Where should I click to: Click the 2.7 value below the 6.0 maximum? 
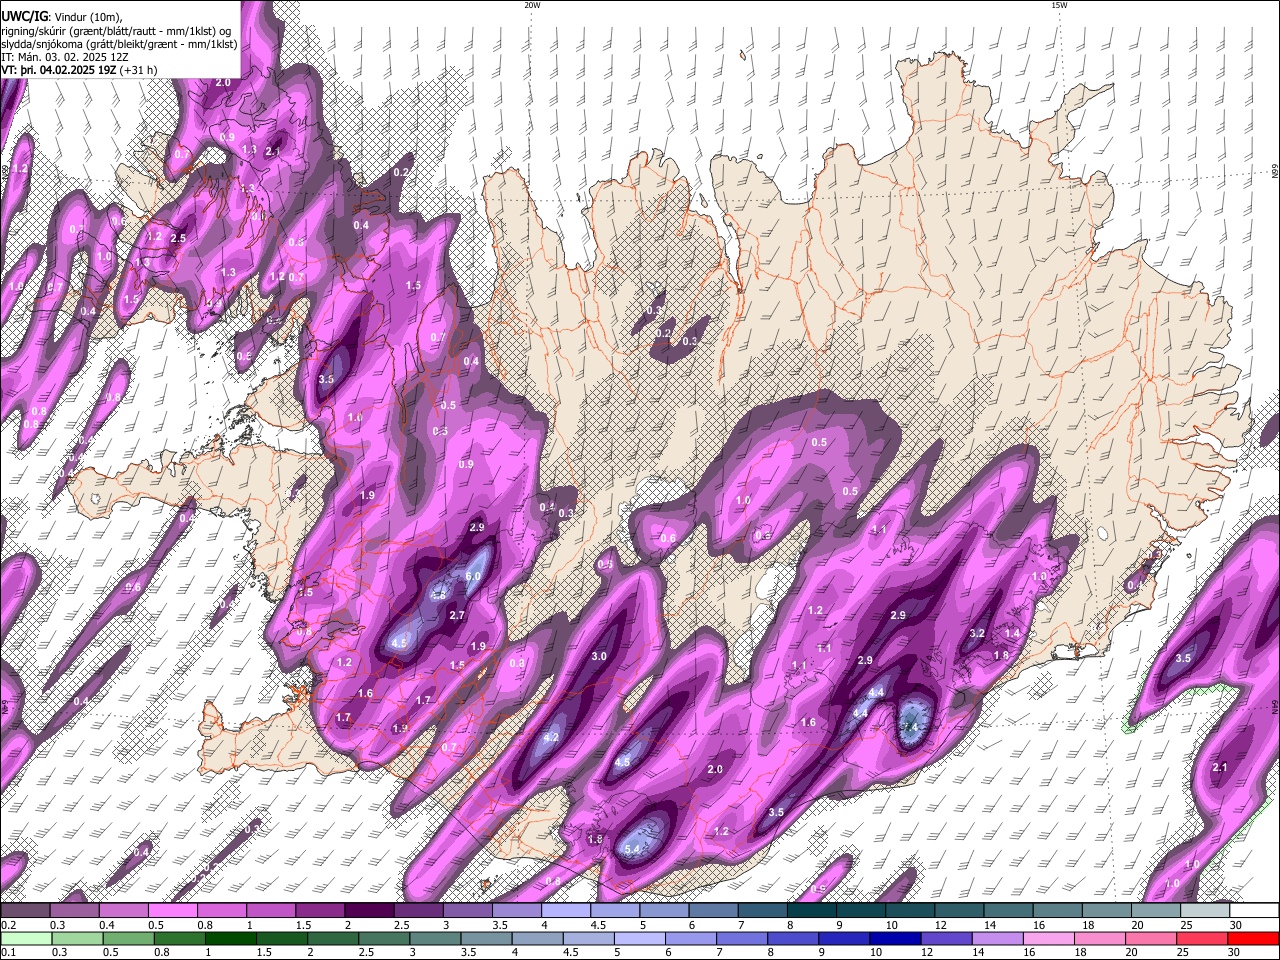[x=457, y=615]
